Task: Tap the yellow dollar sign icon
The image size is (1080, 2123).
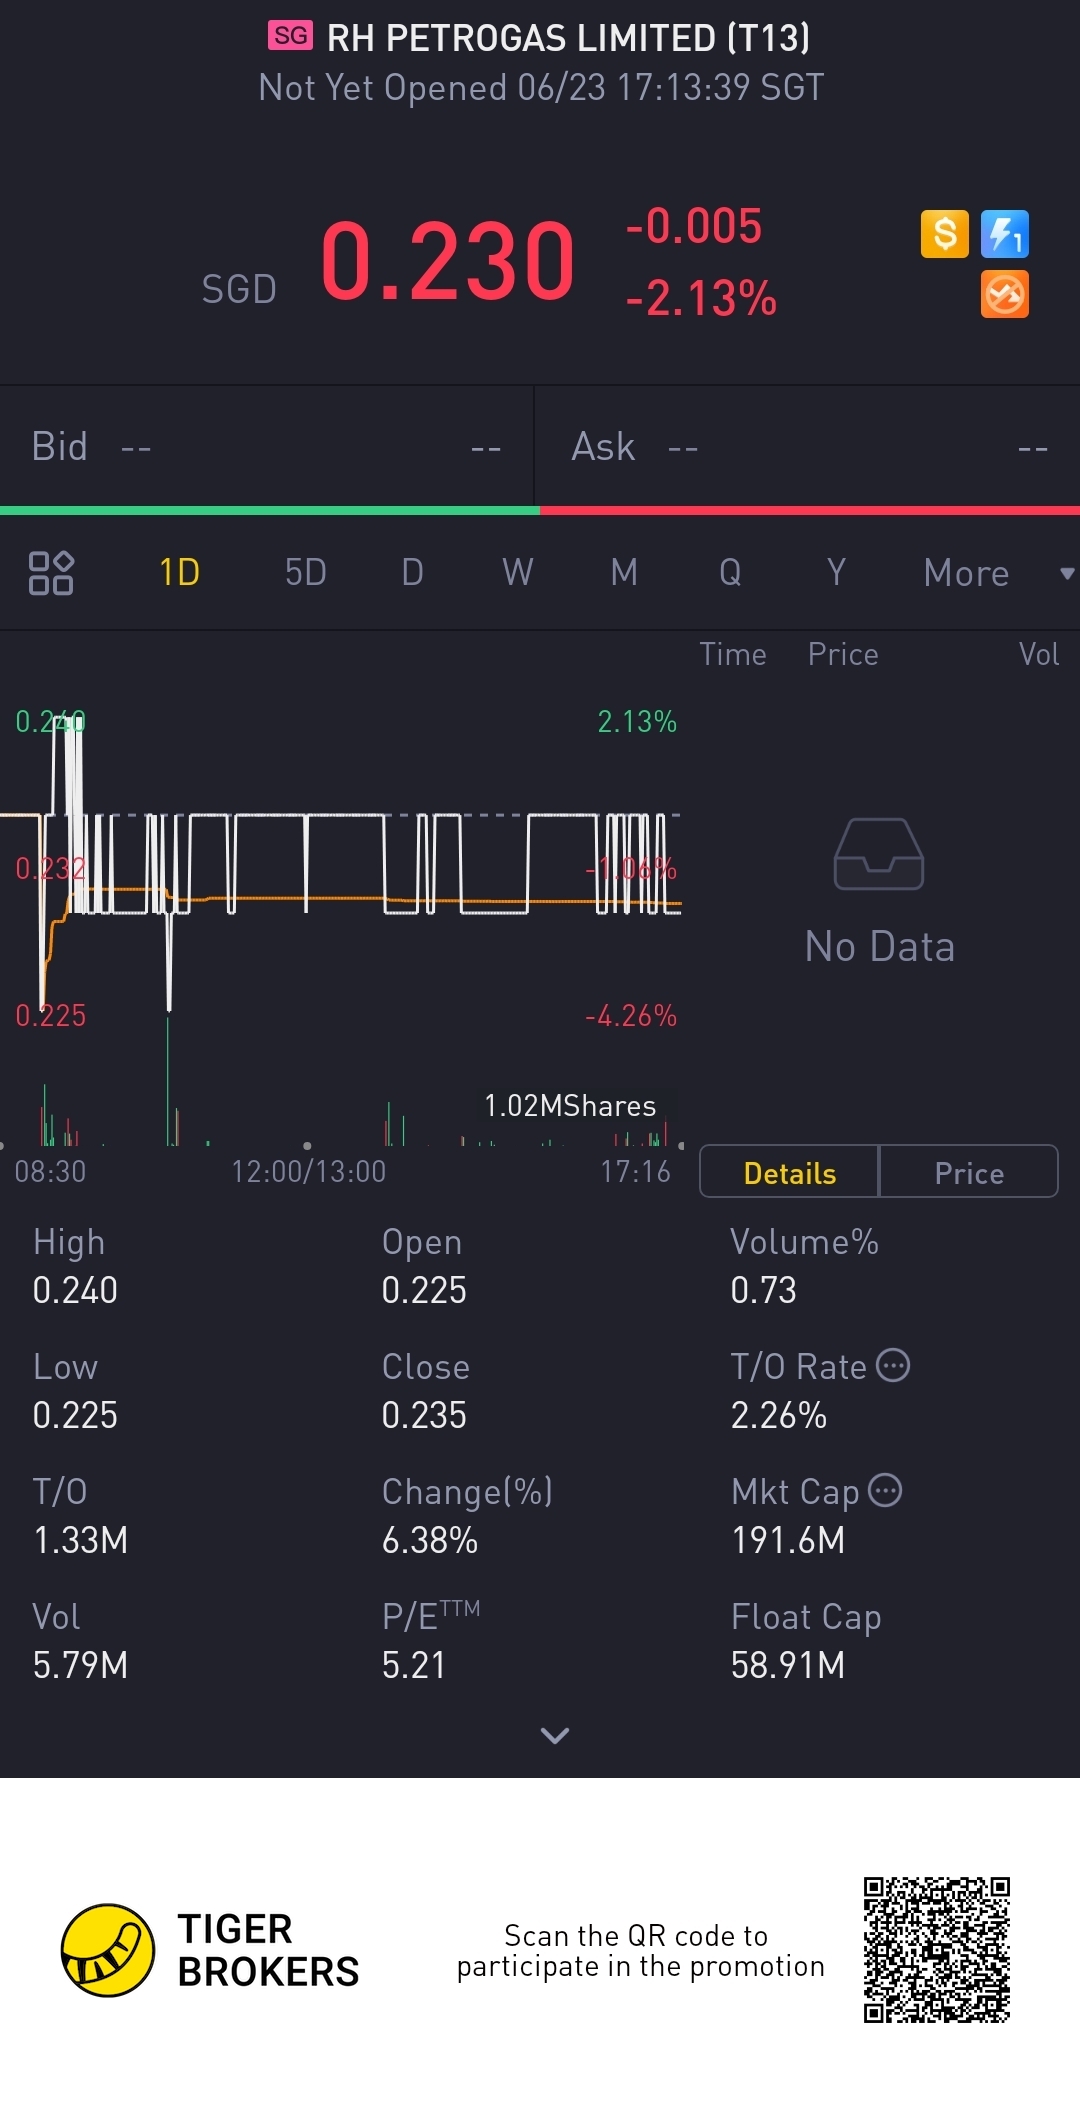Action: [x=944, y=235]
